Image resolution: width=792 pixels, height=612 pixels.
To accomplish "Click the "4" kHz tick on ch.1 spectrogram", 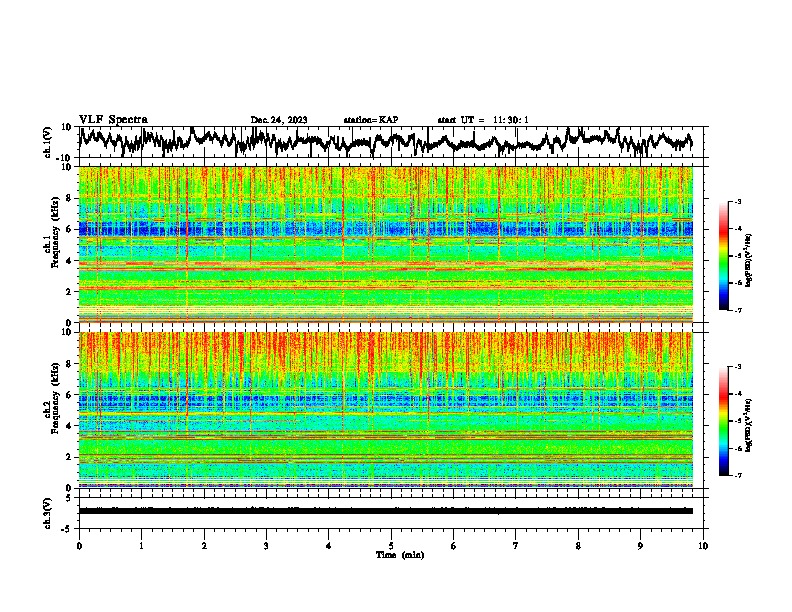I will pyautogui.click(x=70, y=261).
